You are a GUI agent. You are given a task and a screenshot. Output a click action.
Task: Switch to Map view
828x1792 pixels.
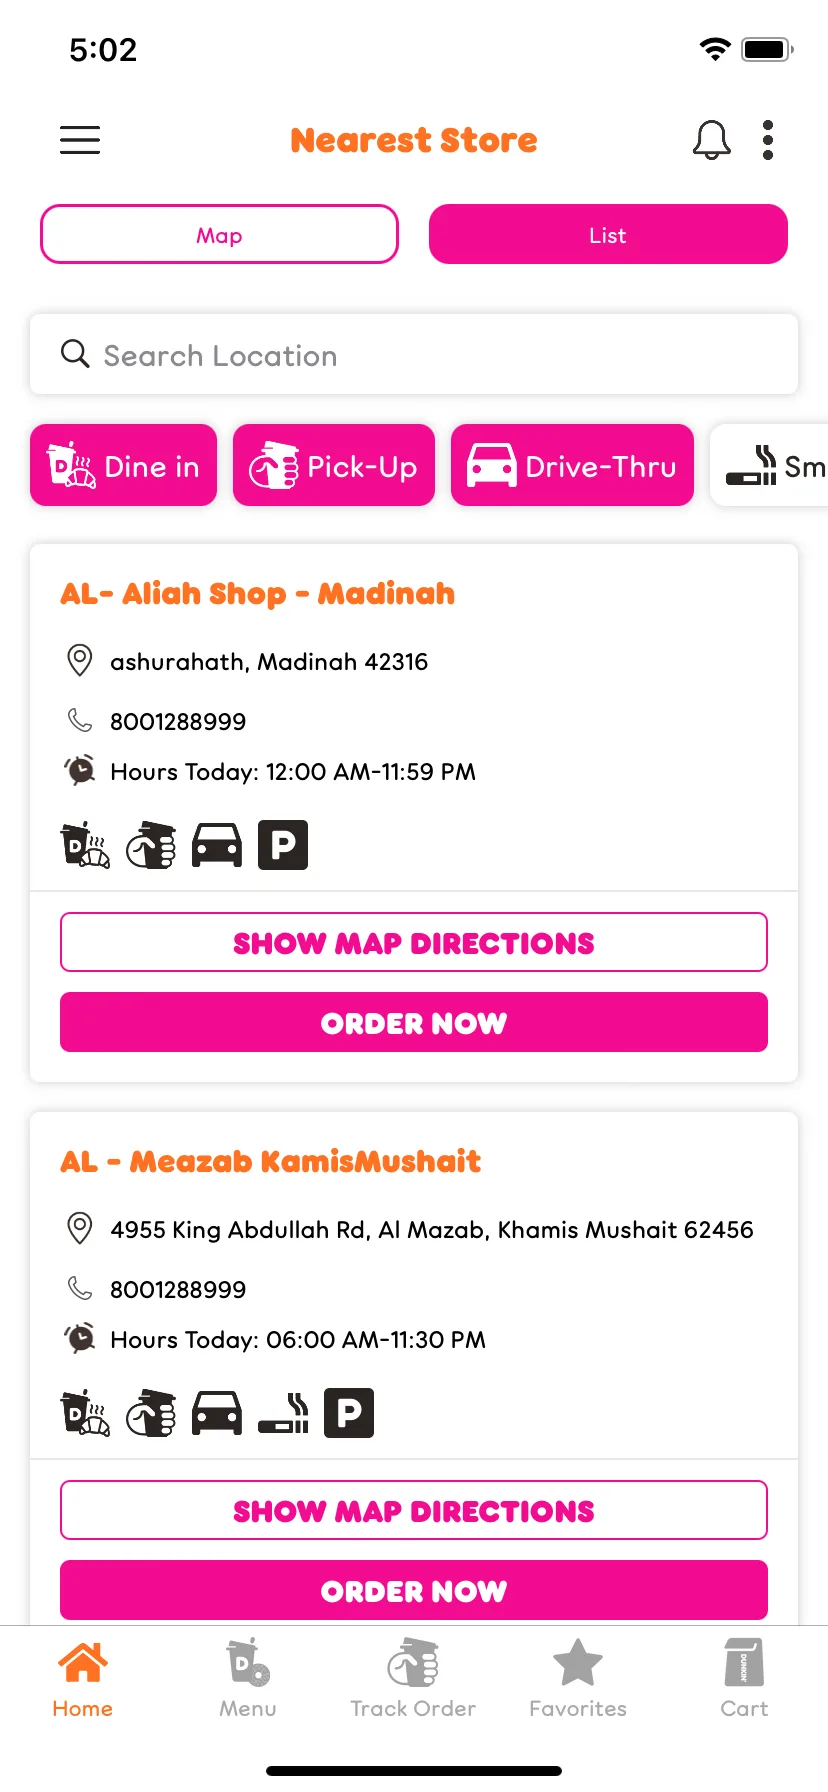(219, 235)
